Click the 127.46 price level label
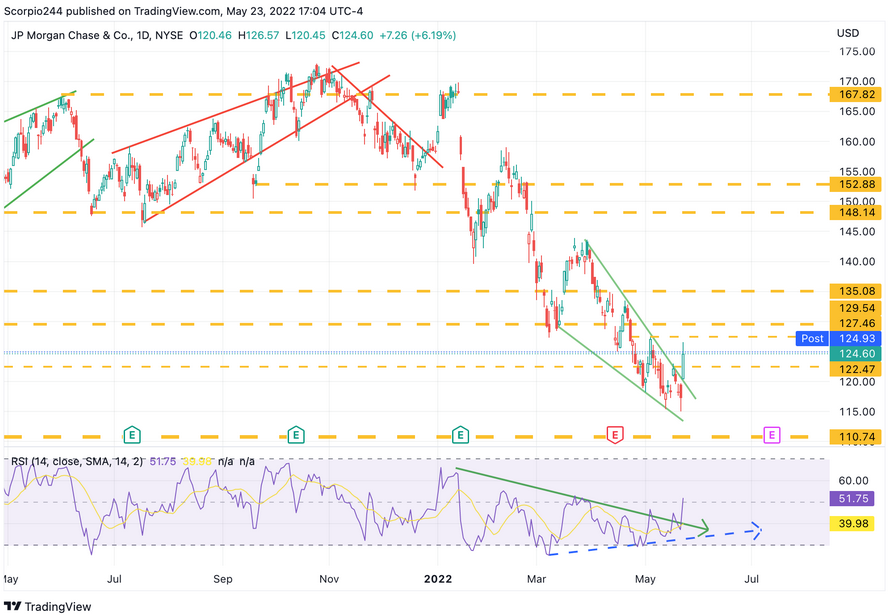 (855, 323)
